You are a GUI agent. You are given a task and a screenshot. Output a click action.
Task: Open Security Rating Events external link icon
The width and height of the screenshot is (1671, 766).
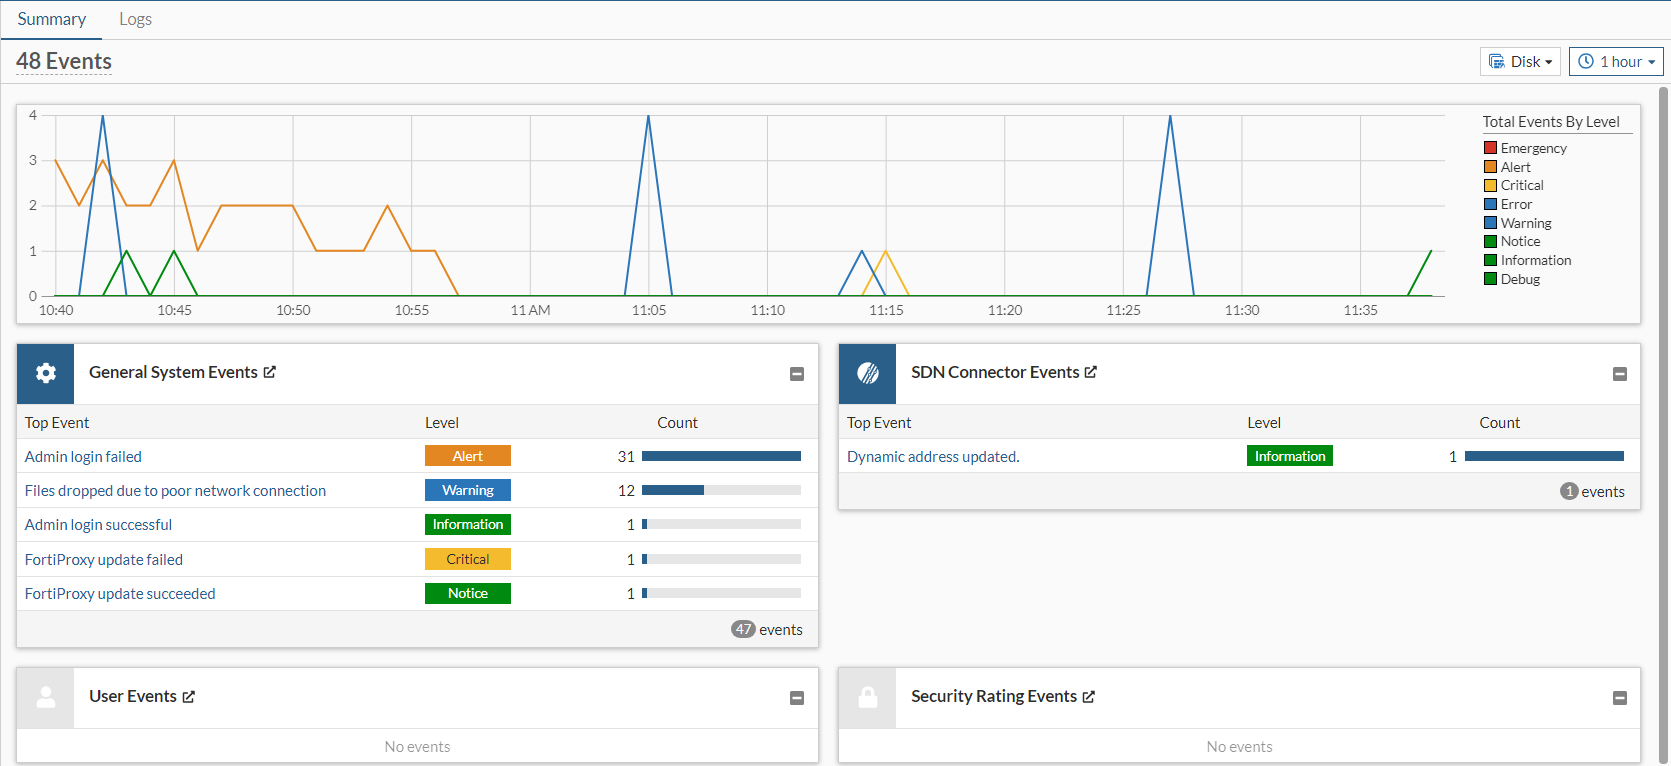click(1089, 697)
